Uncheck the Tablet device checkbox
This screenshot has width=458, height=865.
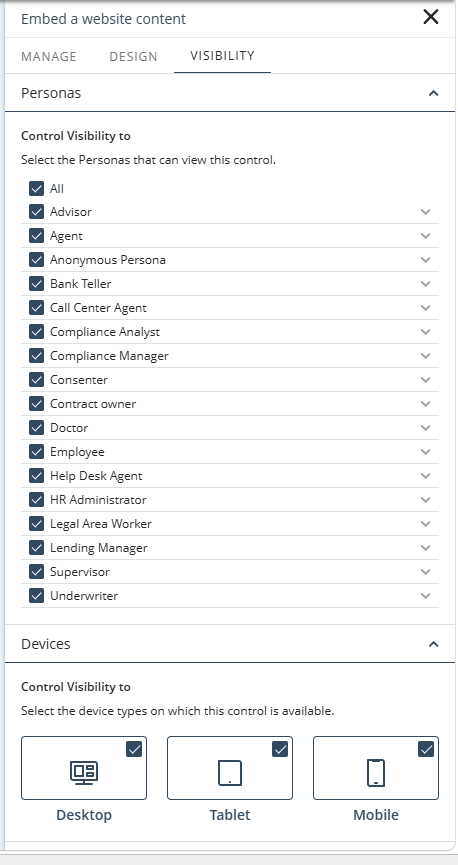pos(280,749)
